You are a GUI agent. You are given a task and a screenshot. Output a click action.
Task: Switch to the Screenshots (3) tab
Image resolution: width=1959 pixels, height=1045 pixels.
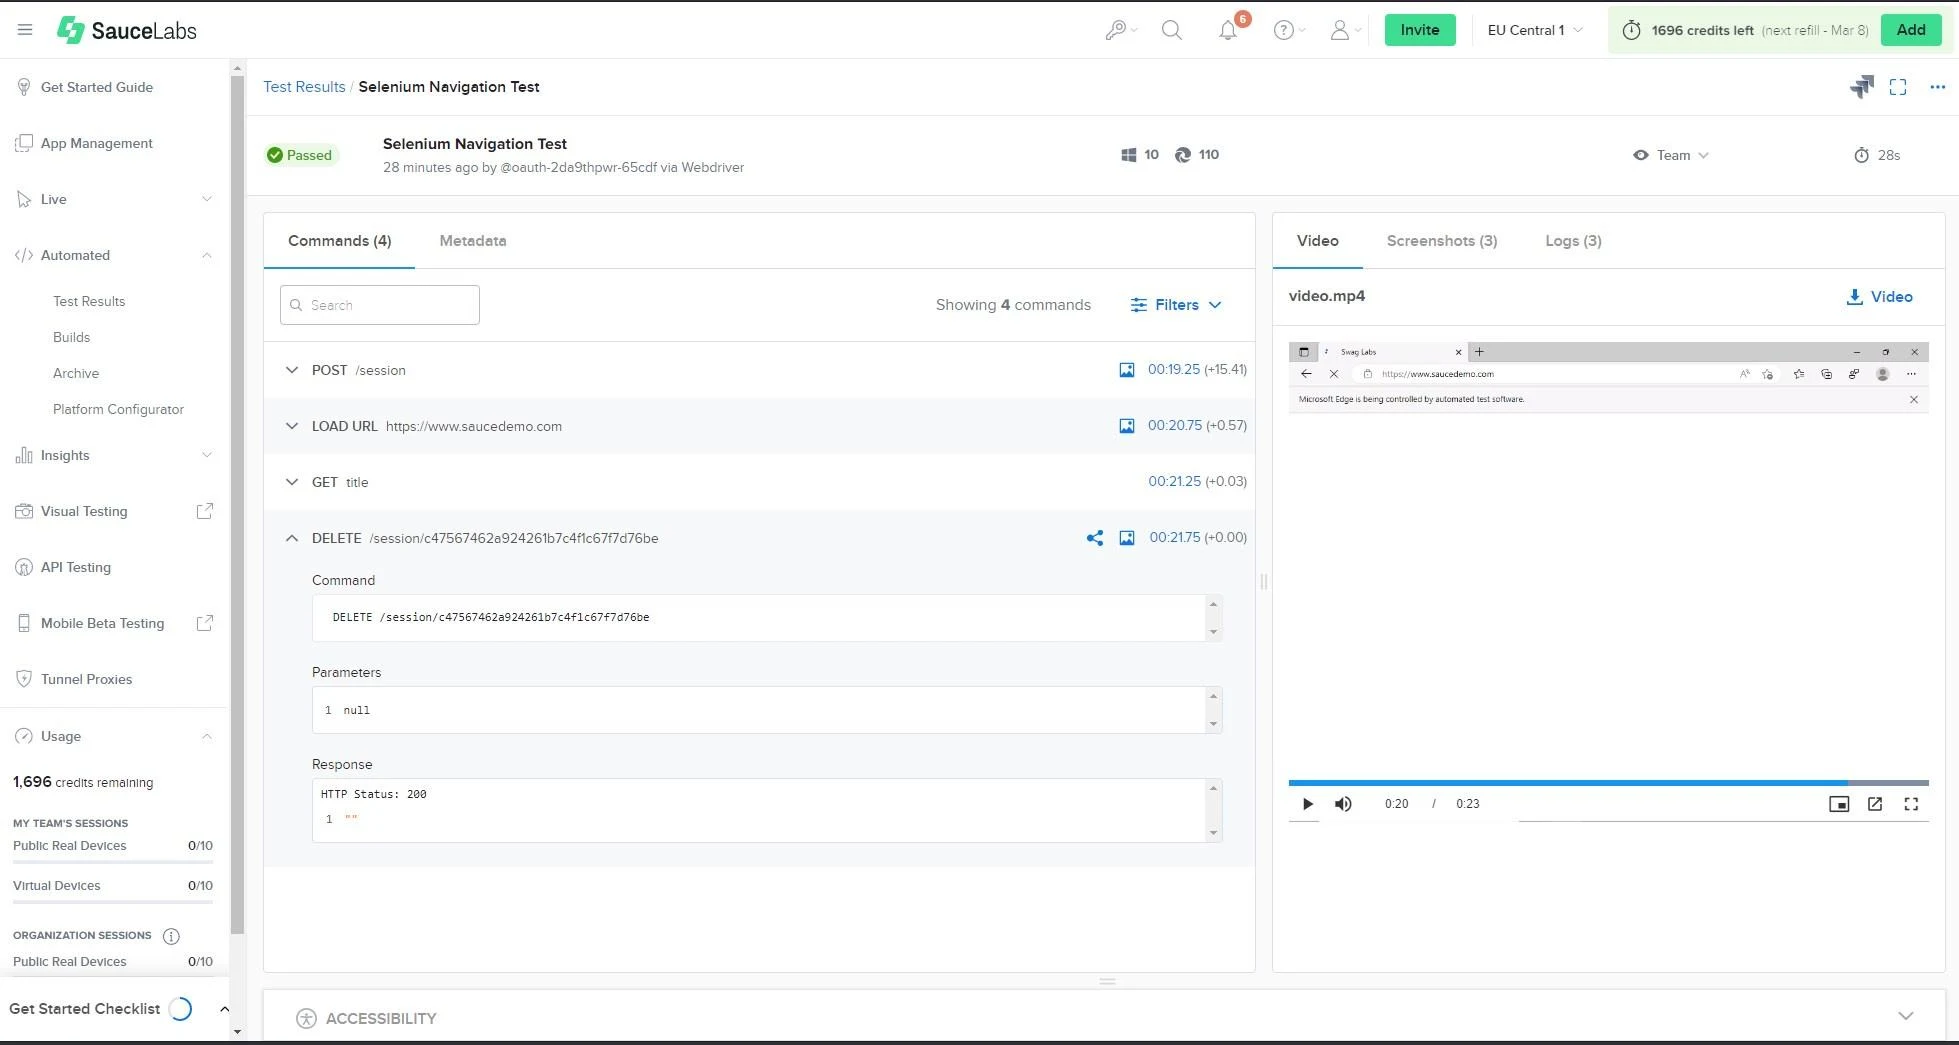coord(1441,240)
